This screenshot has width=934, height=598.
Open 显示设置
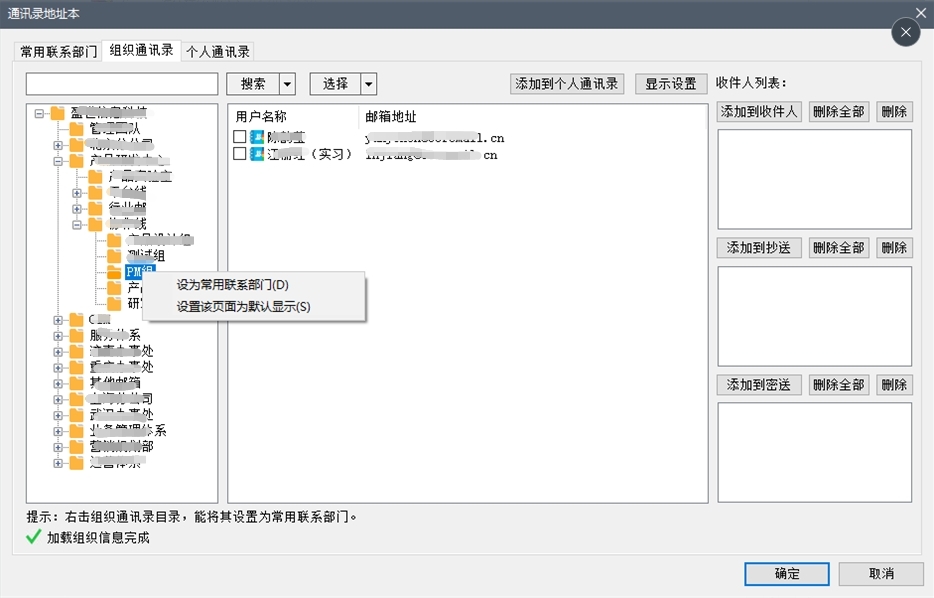670,83
